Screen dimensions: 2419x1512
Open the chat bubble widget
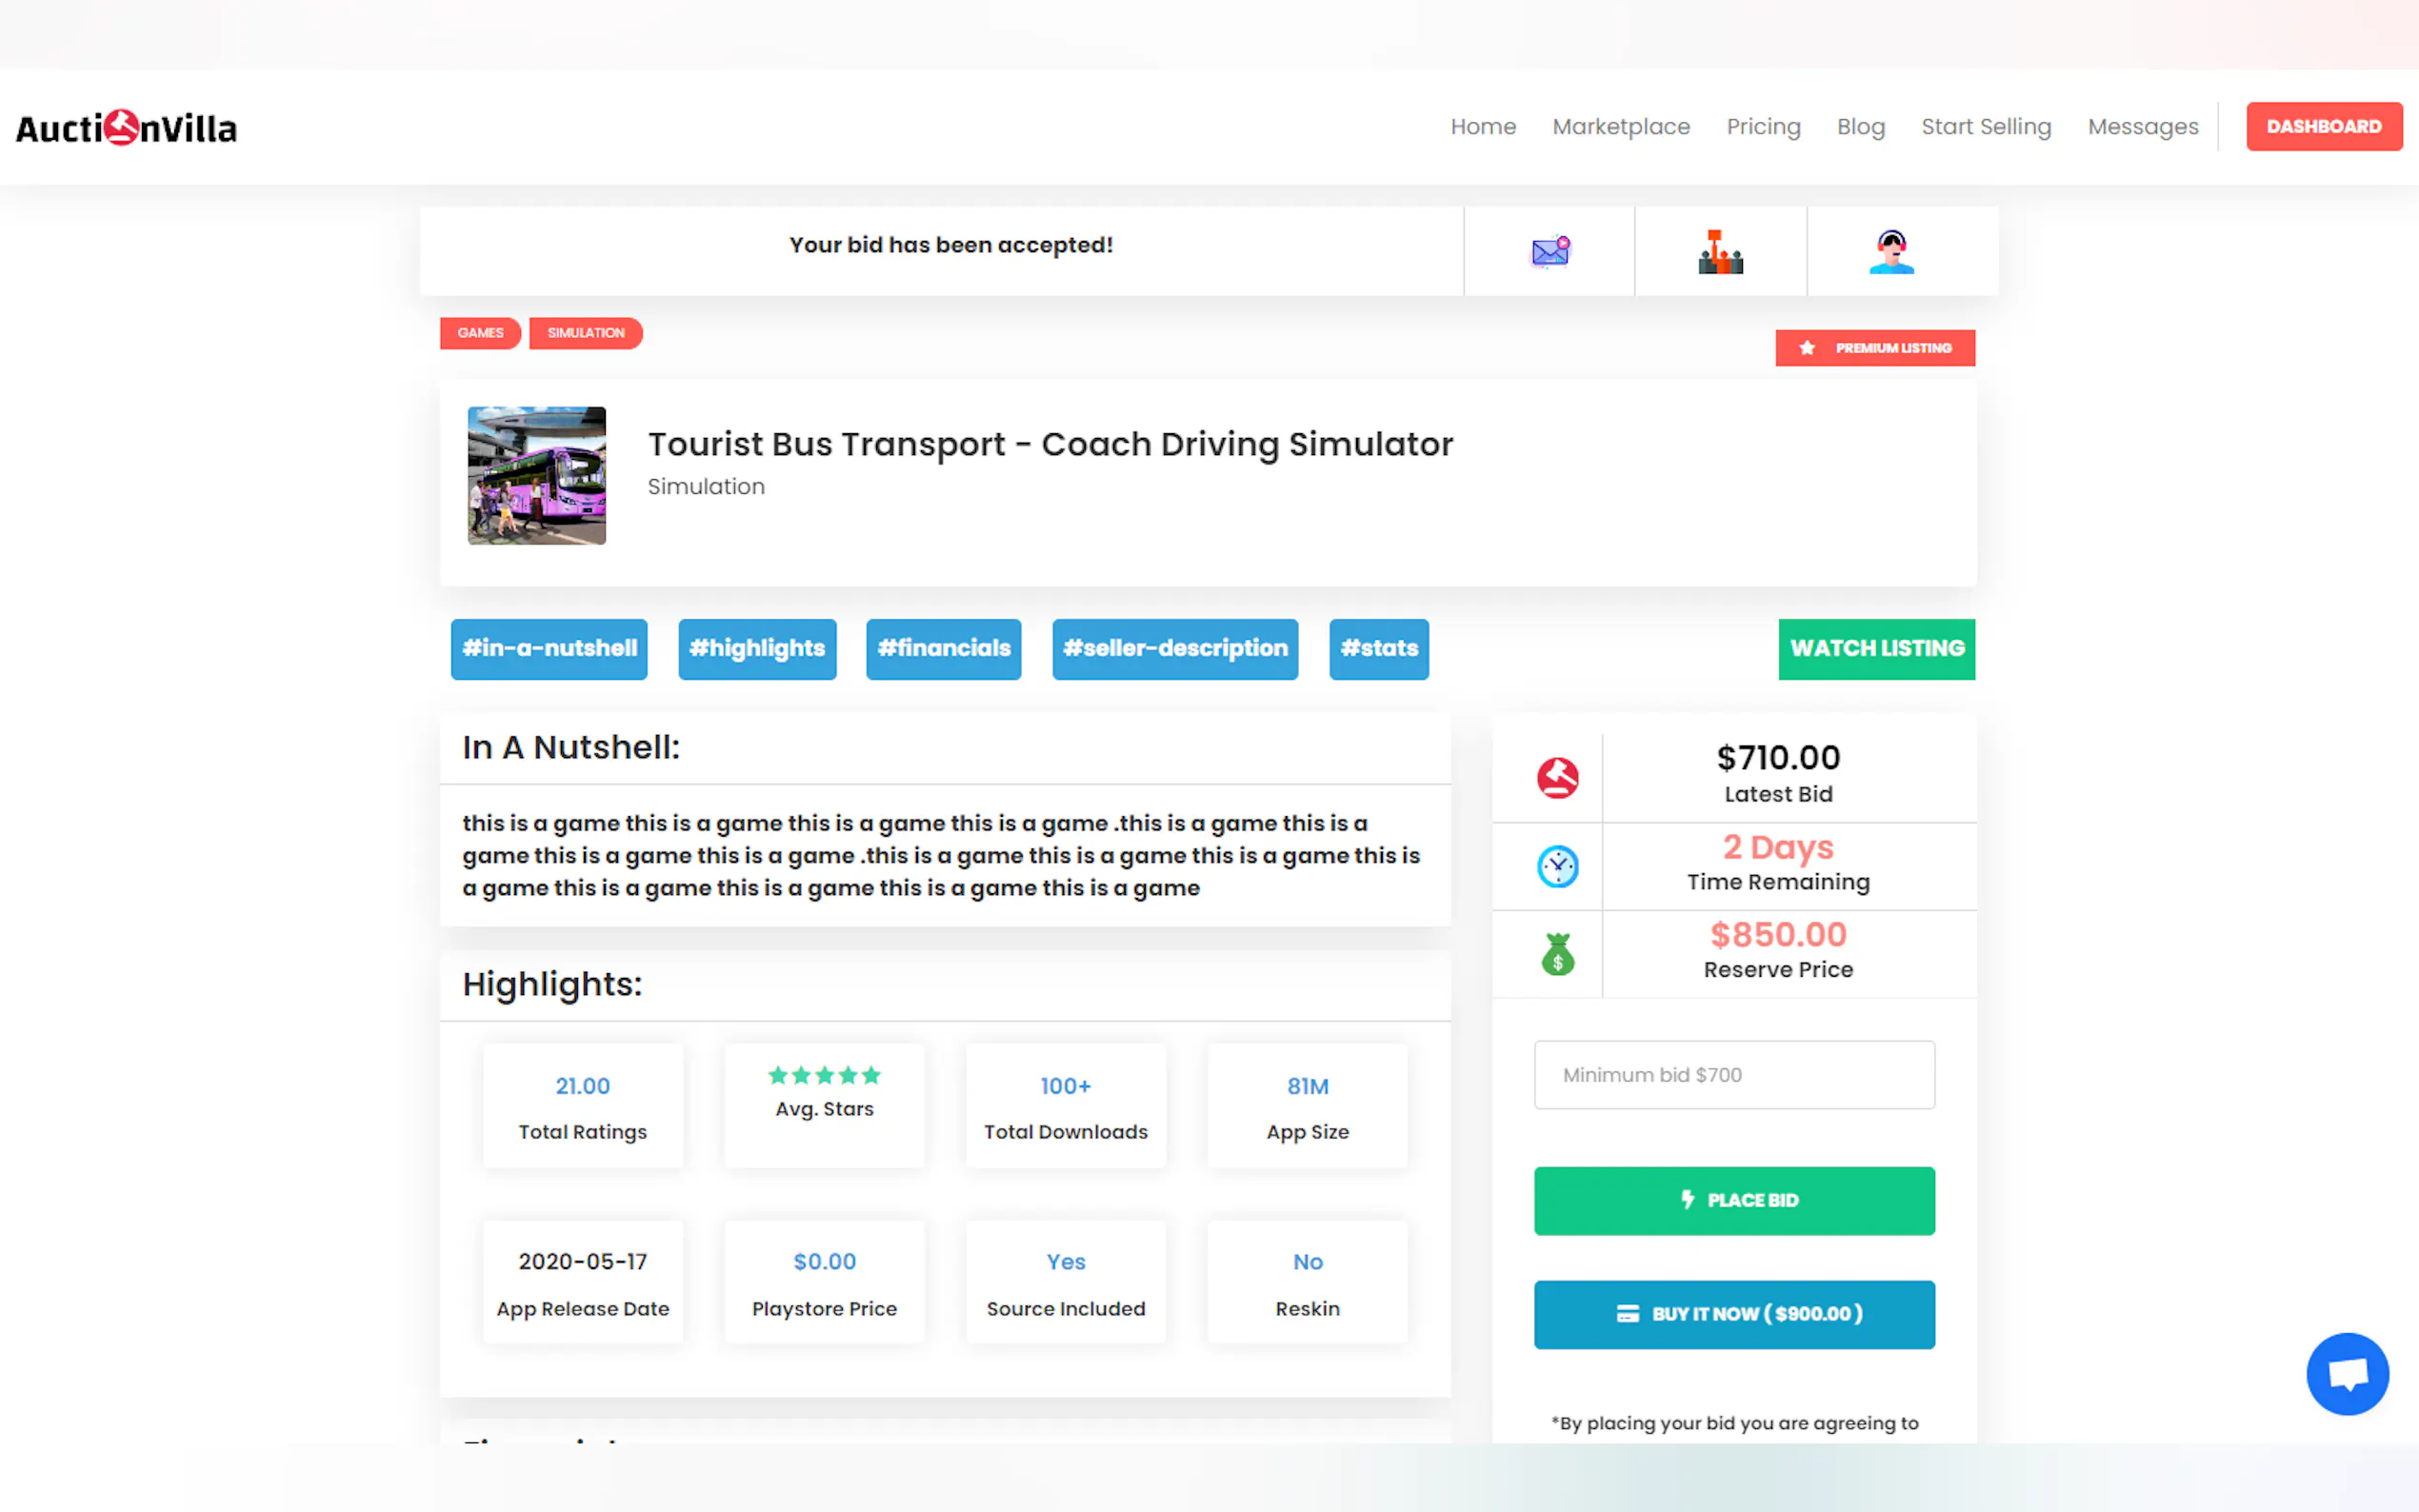2346,1373
